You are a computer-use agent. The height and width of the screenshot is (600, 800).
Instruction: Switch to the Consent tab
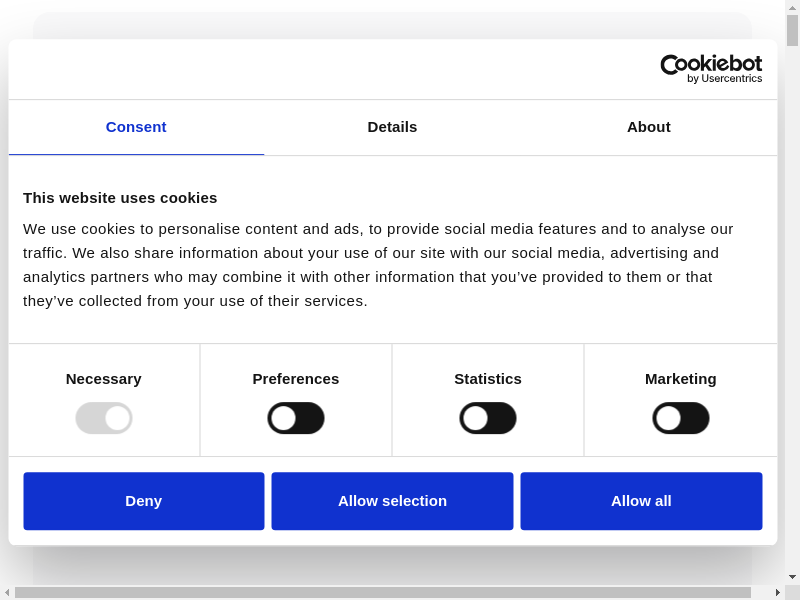tap(136, 127)
